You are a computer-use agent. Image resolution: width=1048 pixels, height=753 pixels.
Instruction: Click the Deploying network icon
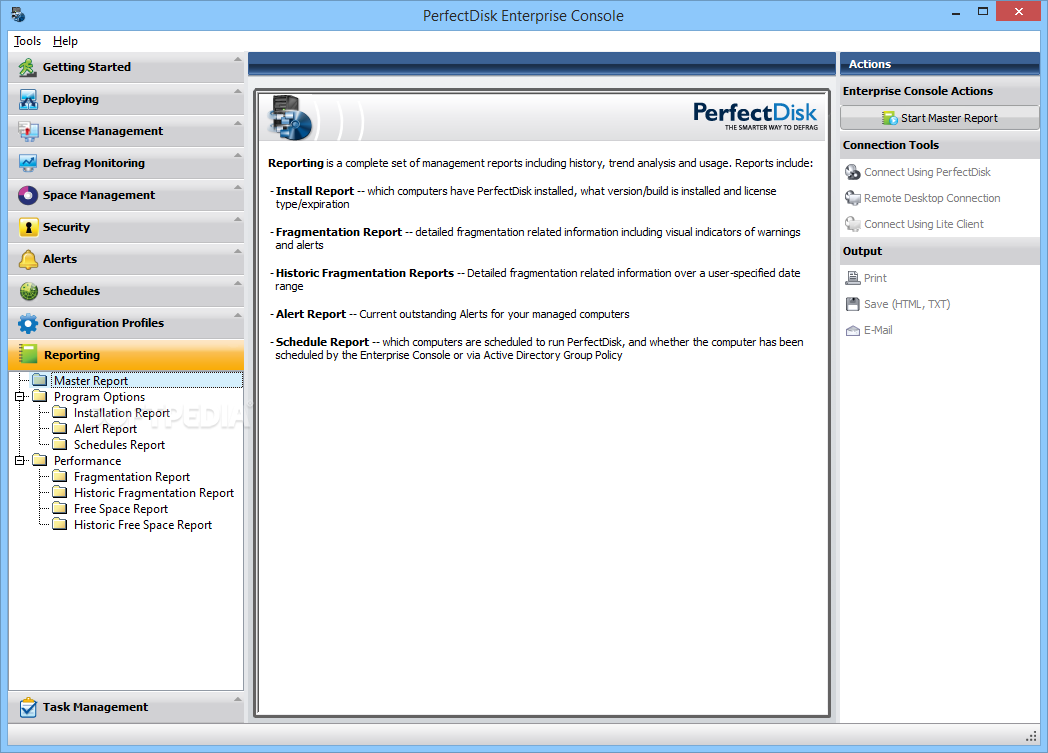[28, 100]
